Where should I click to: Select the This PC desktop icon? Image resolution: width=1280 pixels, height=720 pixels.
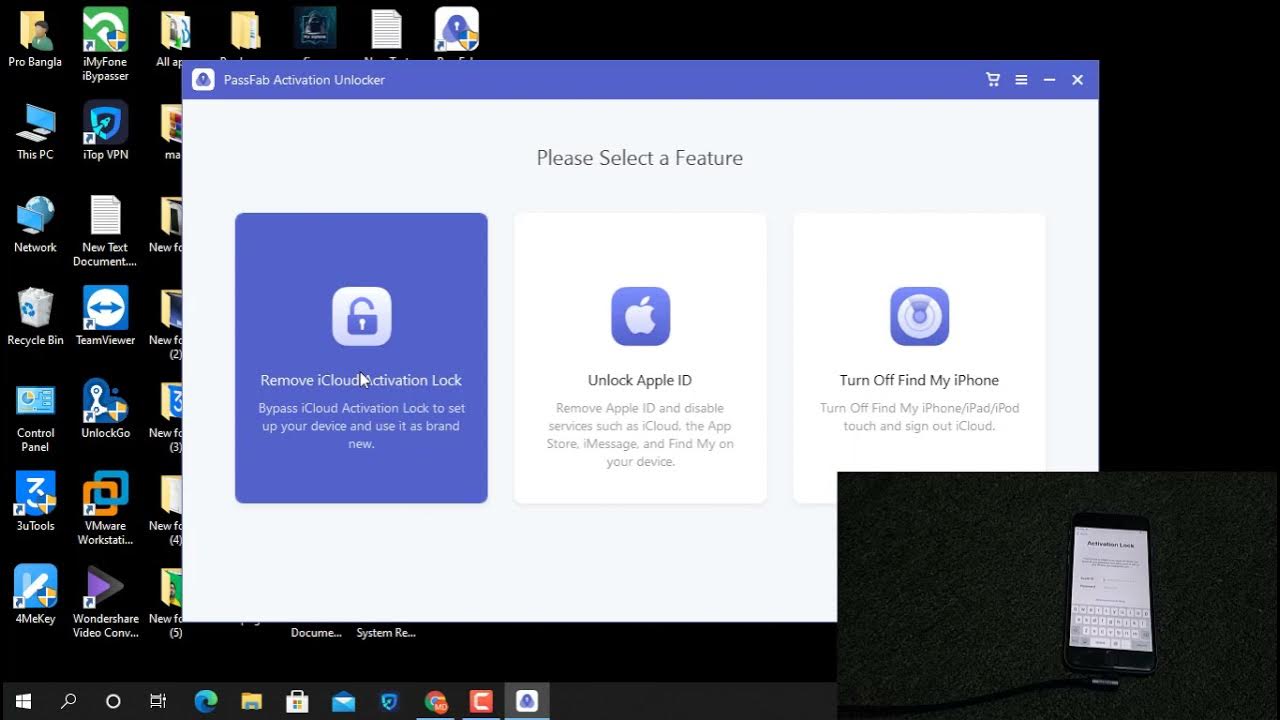[x=35, y=131]
